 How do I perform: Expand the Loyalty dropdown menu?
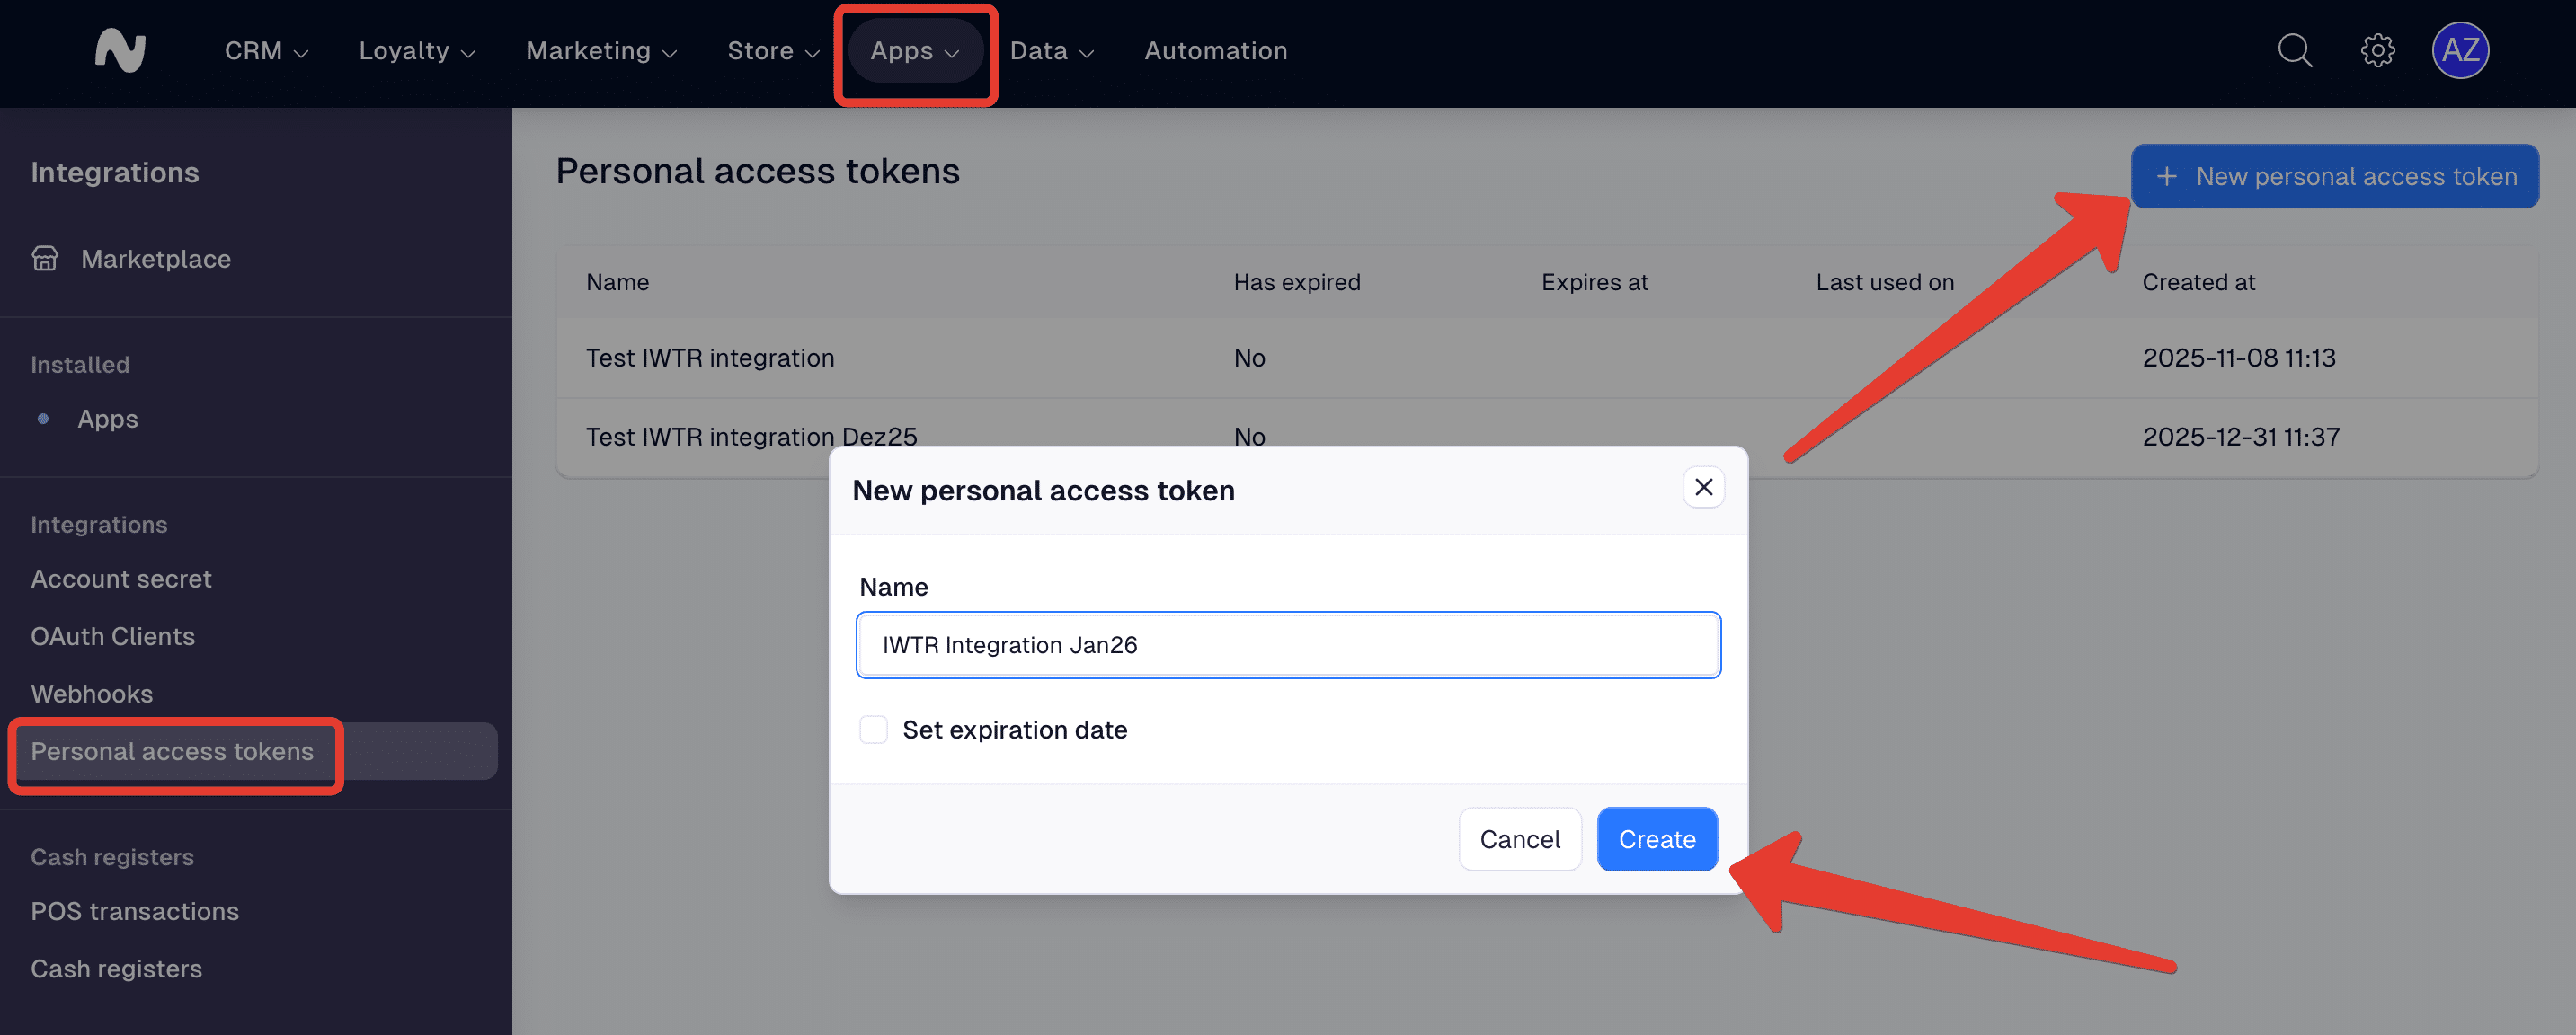coord(416,51)
